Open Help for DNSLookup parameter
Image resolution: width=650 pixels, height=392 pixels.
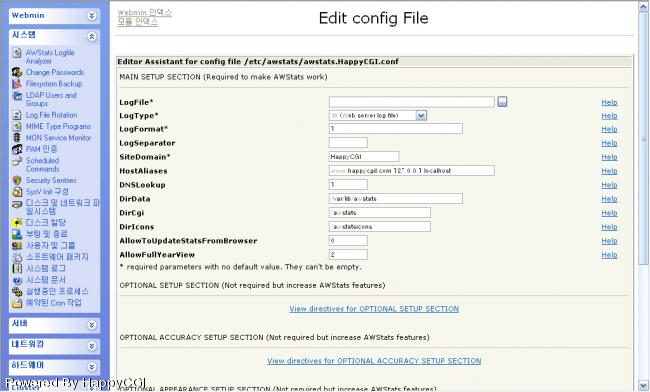[x=609, y=185]
